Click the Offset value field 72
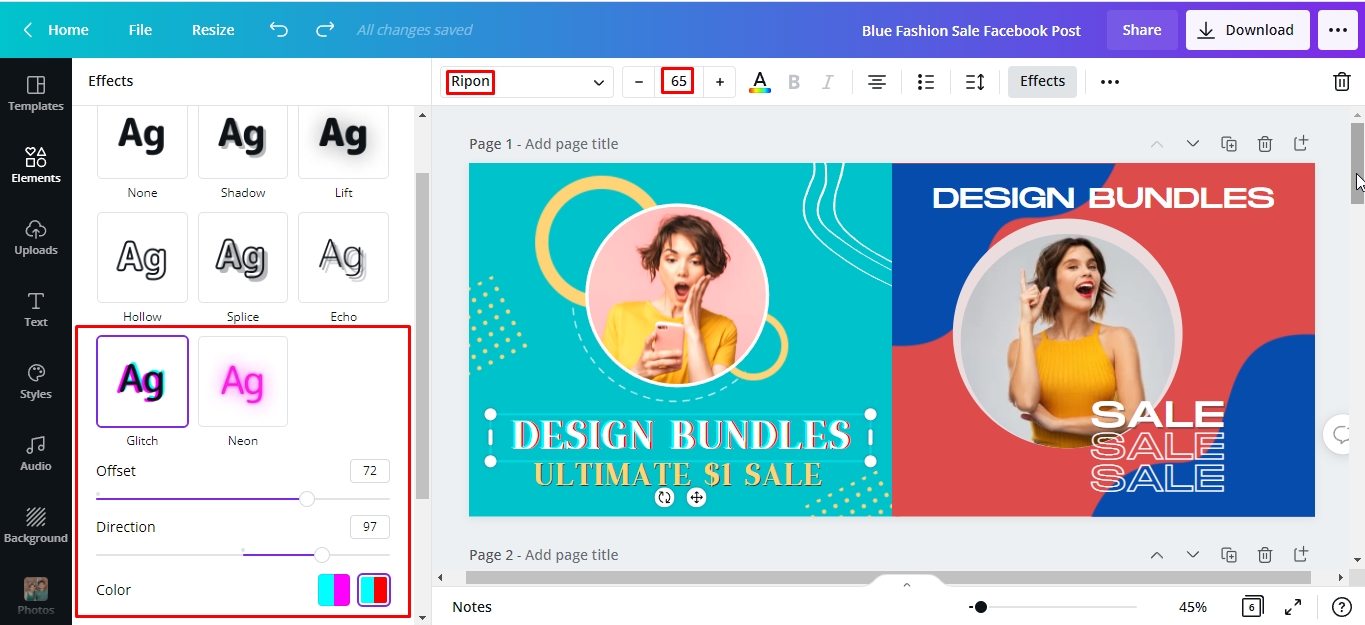The image size is (1365, 625). coord(370,471)
